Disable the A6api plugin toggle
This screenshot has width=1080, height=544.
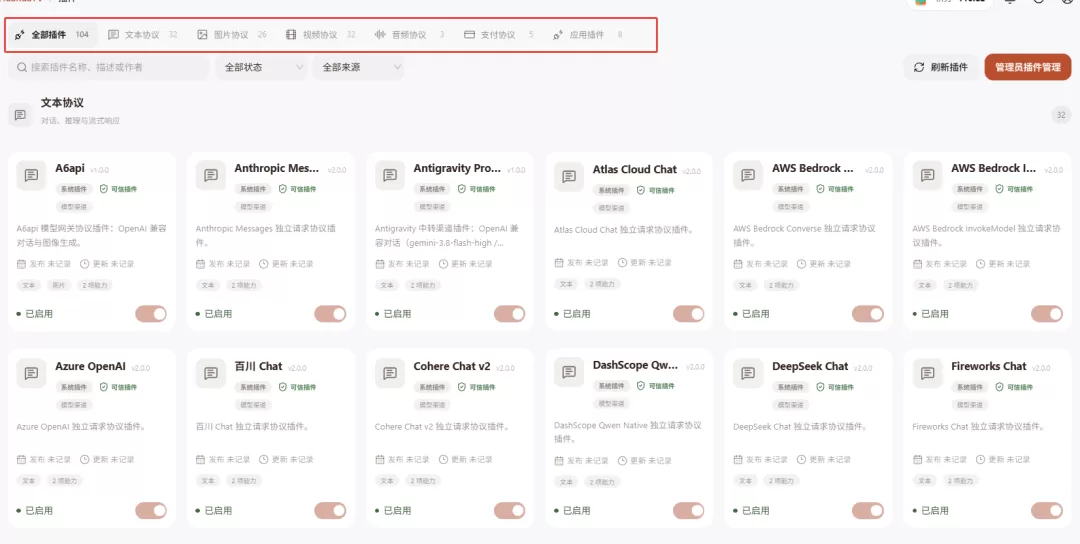click(x=151, y=314)
